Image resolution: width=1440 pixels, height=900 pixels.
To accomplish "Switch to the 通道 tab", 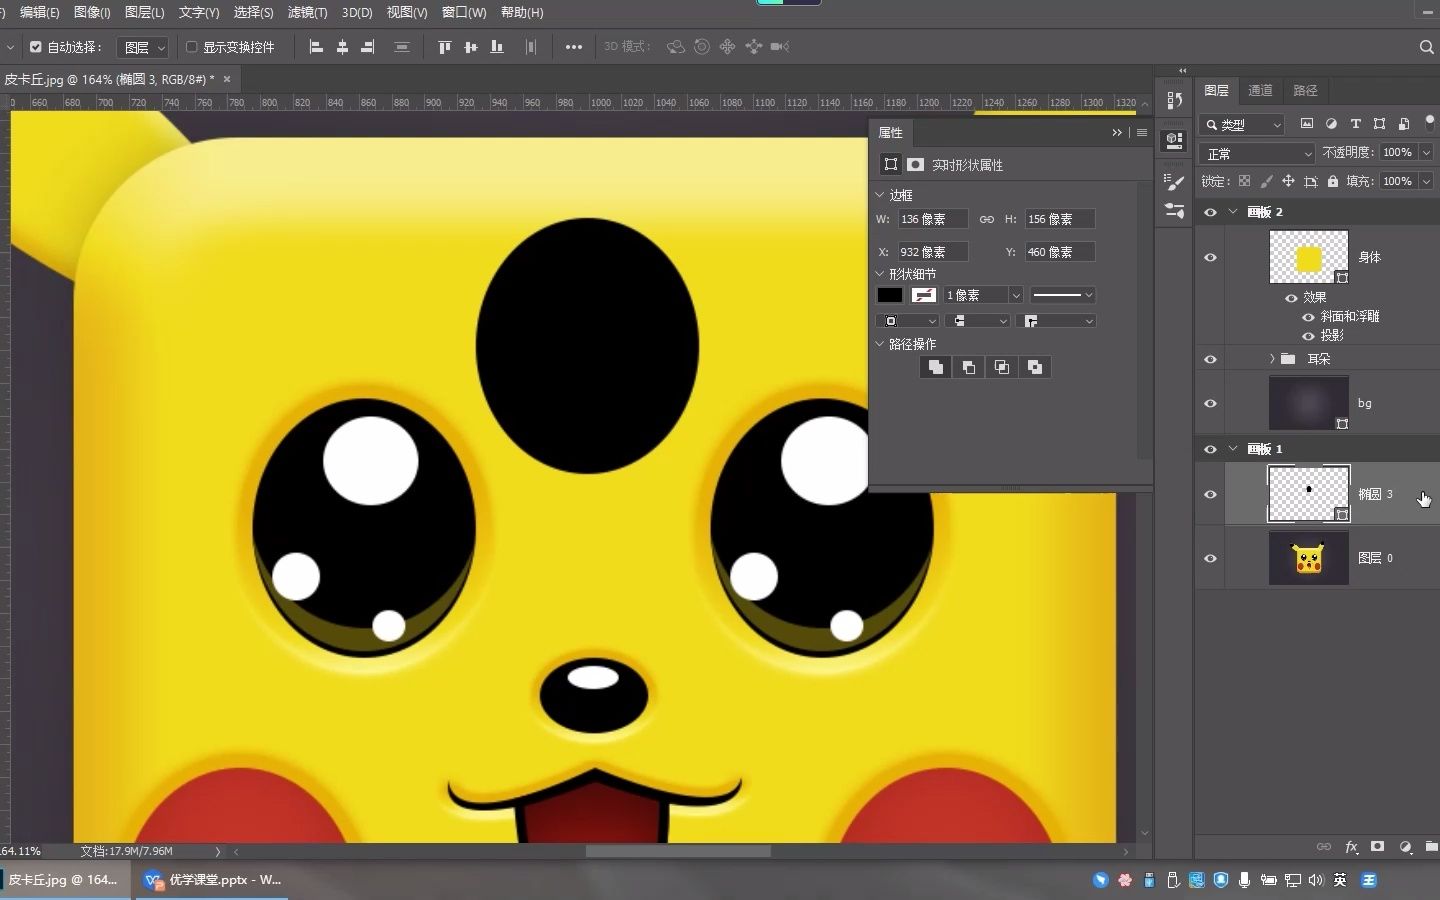I will [x=1260, y=90].
